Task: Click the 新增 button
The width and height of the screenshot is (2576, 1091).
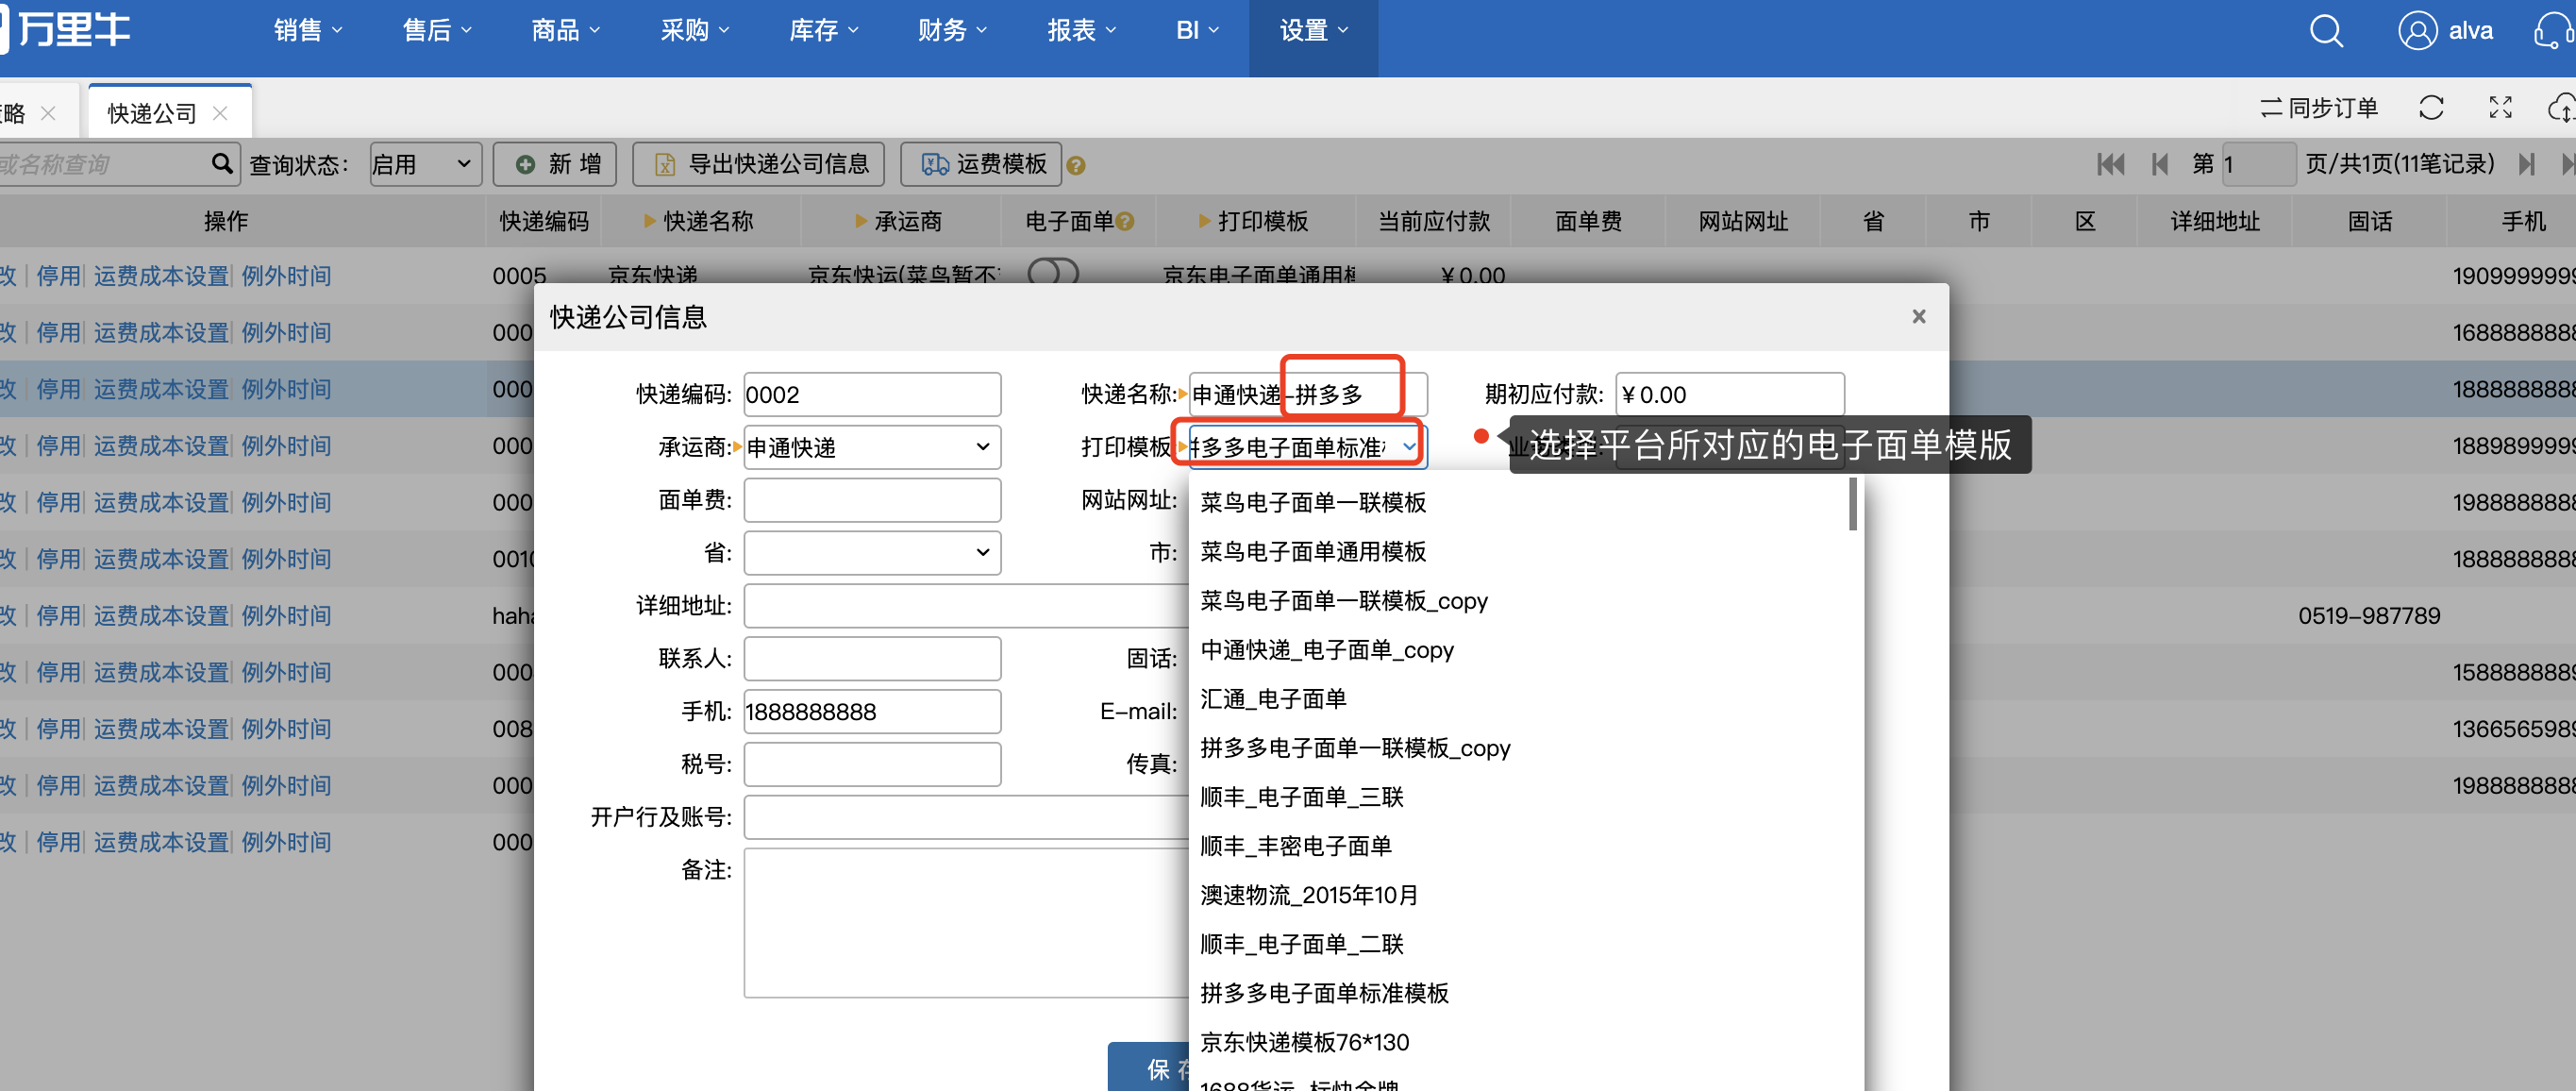Action: [555, 164]
